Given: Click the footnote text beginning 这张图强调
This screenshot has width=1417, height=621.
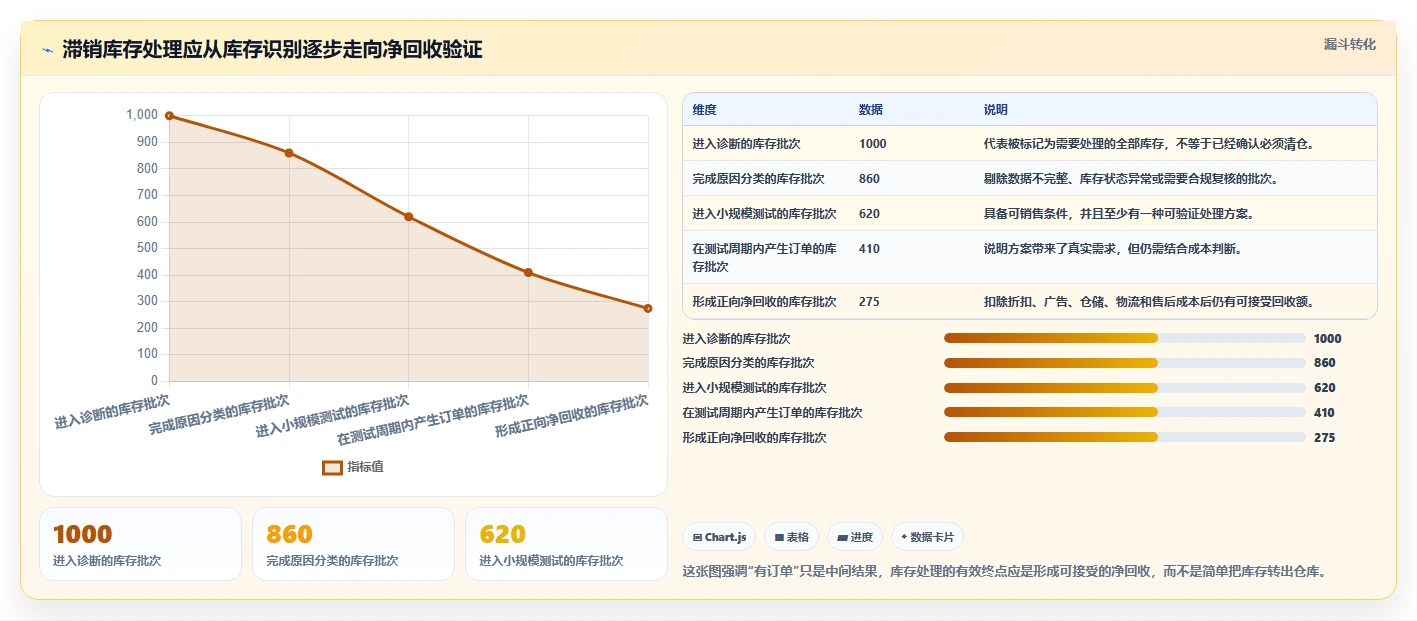Looking at the screenshot, I should coord(1004,572).
